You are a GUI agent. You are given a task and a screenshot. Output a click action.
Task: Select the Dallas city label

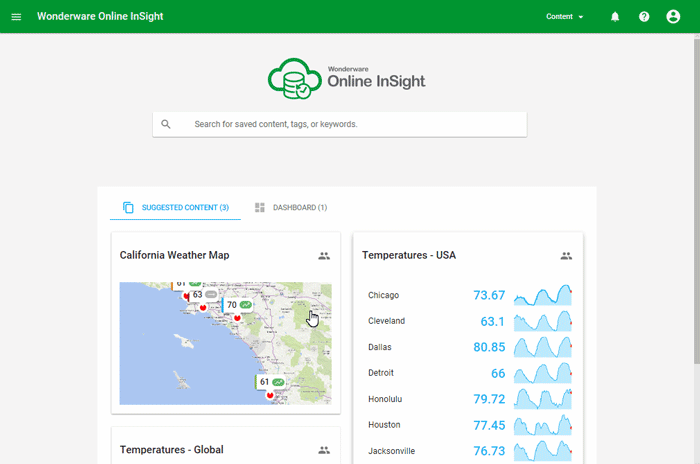click(x=379, y=347)
